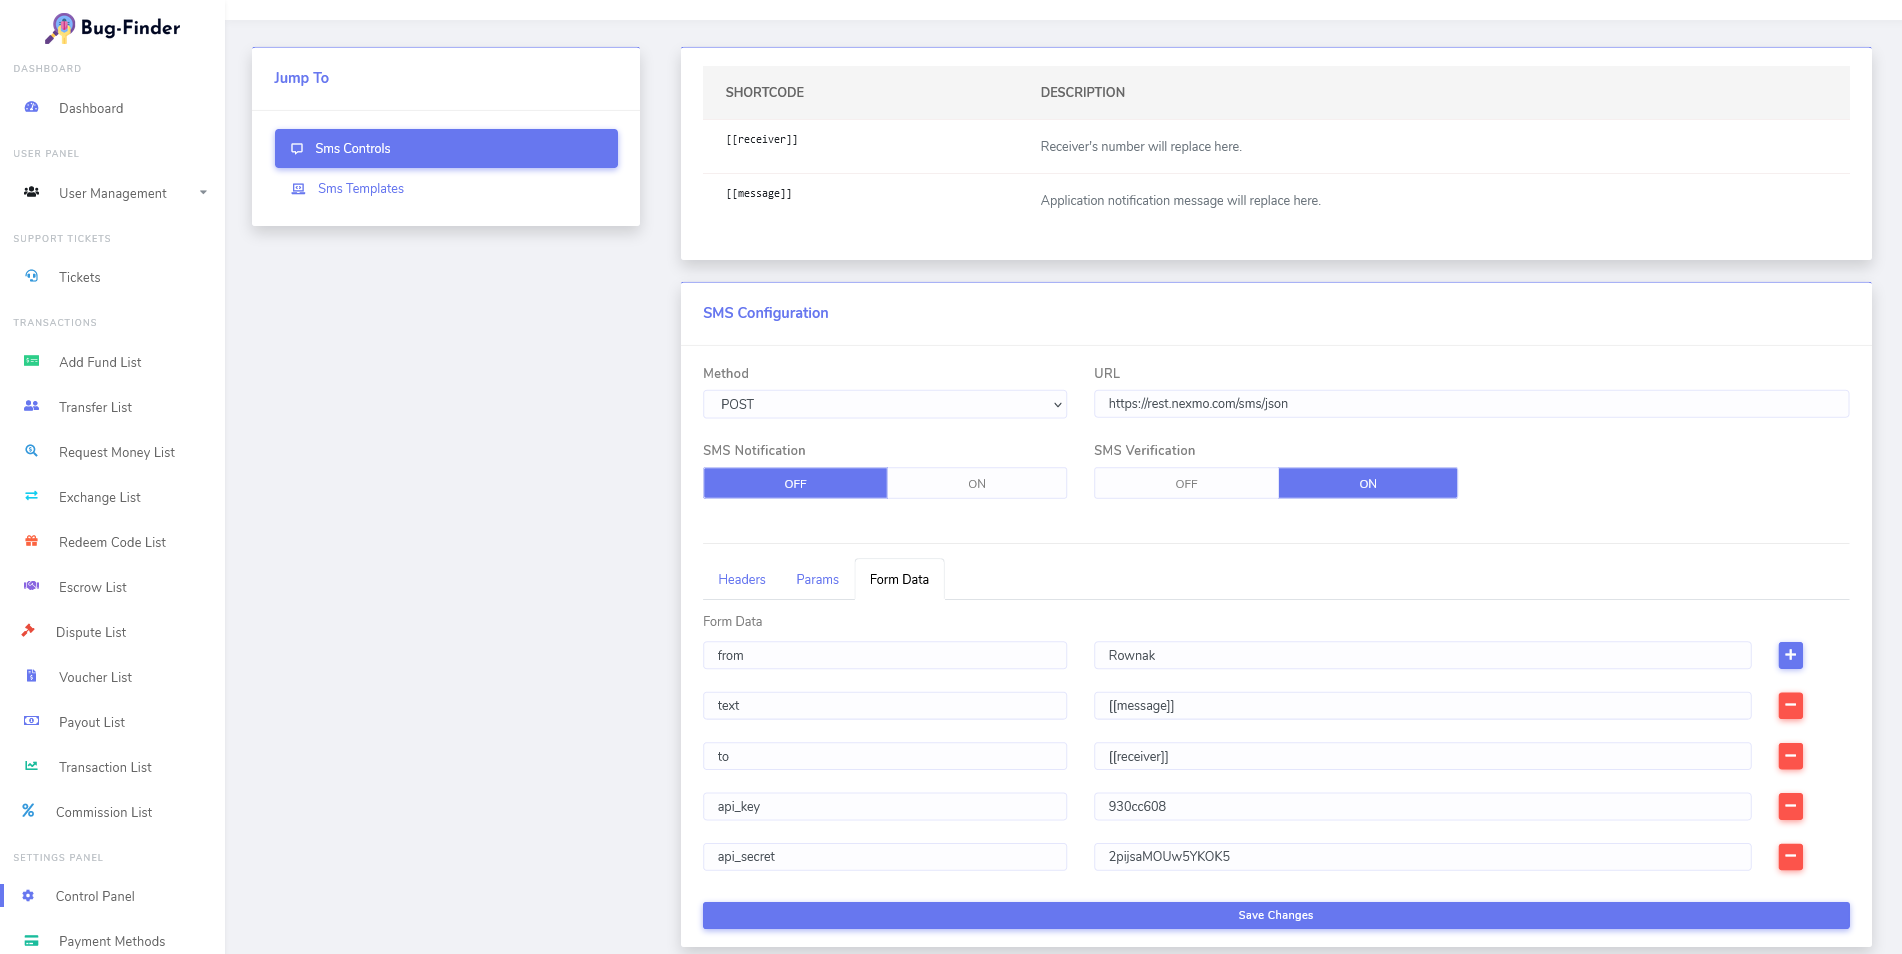Switch to the Params tab
Image resolution: width=1902 pixels, height=954 pixels.
[x=817, y=579]
